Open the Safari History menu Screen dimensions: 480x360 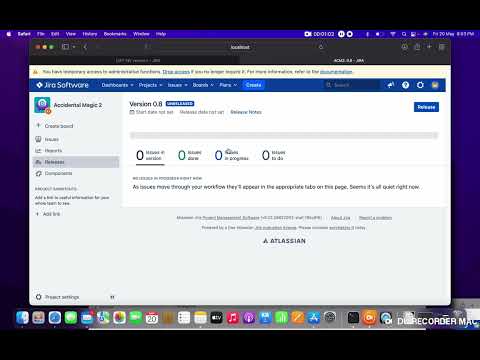[x=90, y=34]
